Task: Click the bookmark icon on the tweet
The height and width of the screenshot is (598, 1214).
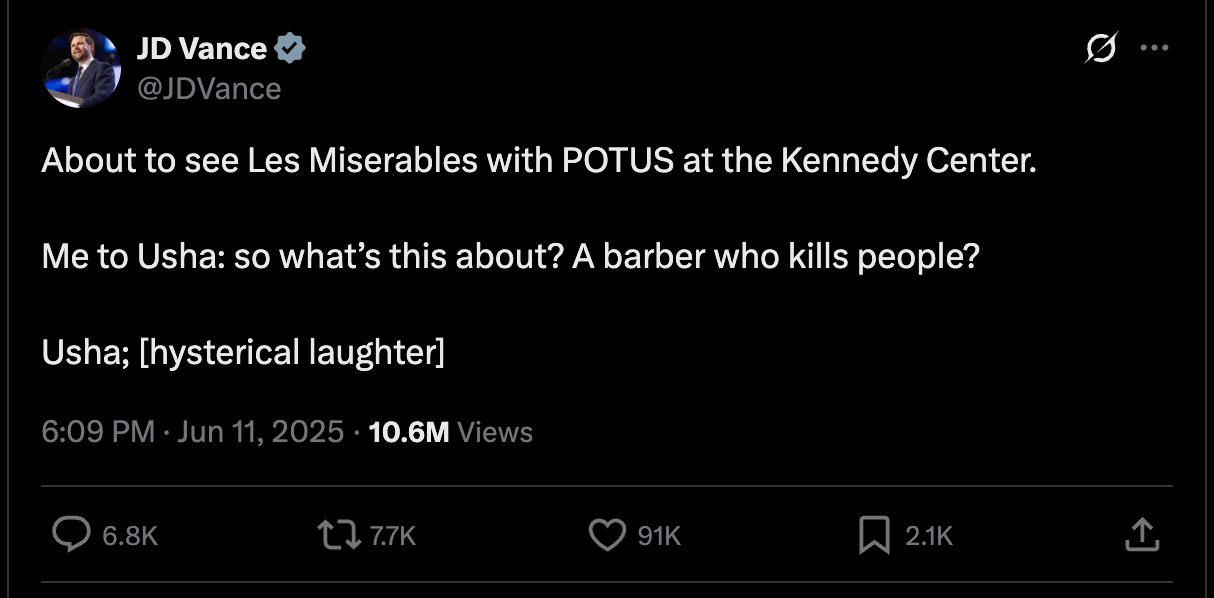Action: coord(875,536)
